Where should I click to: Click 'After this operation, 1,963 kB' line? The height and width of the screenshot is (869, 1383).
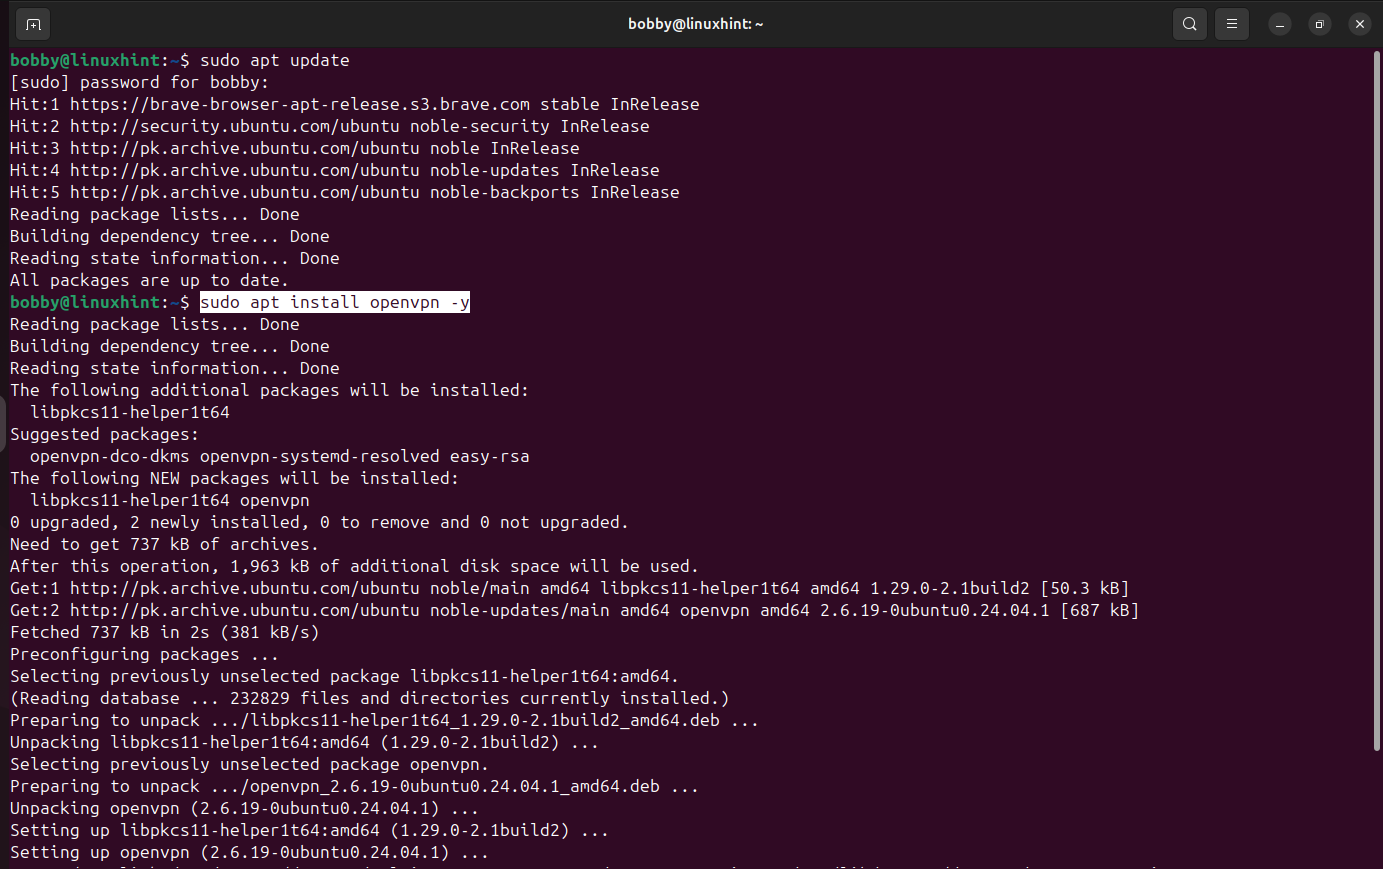[x=354, y=566]
